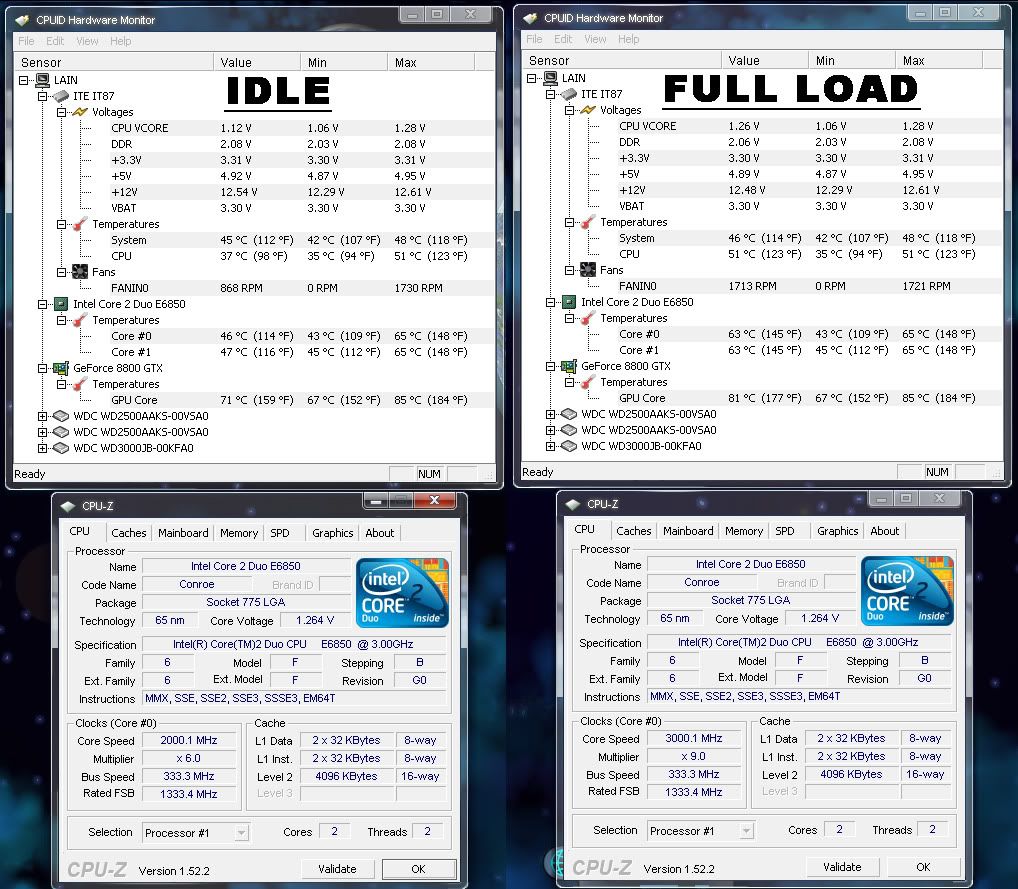The image size is (1018, 889).
Task: Click the Instructions field in right CPU-Z
Action: pos(799,696)
